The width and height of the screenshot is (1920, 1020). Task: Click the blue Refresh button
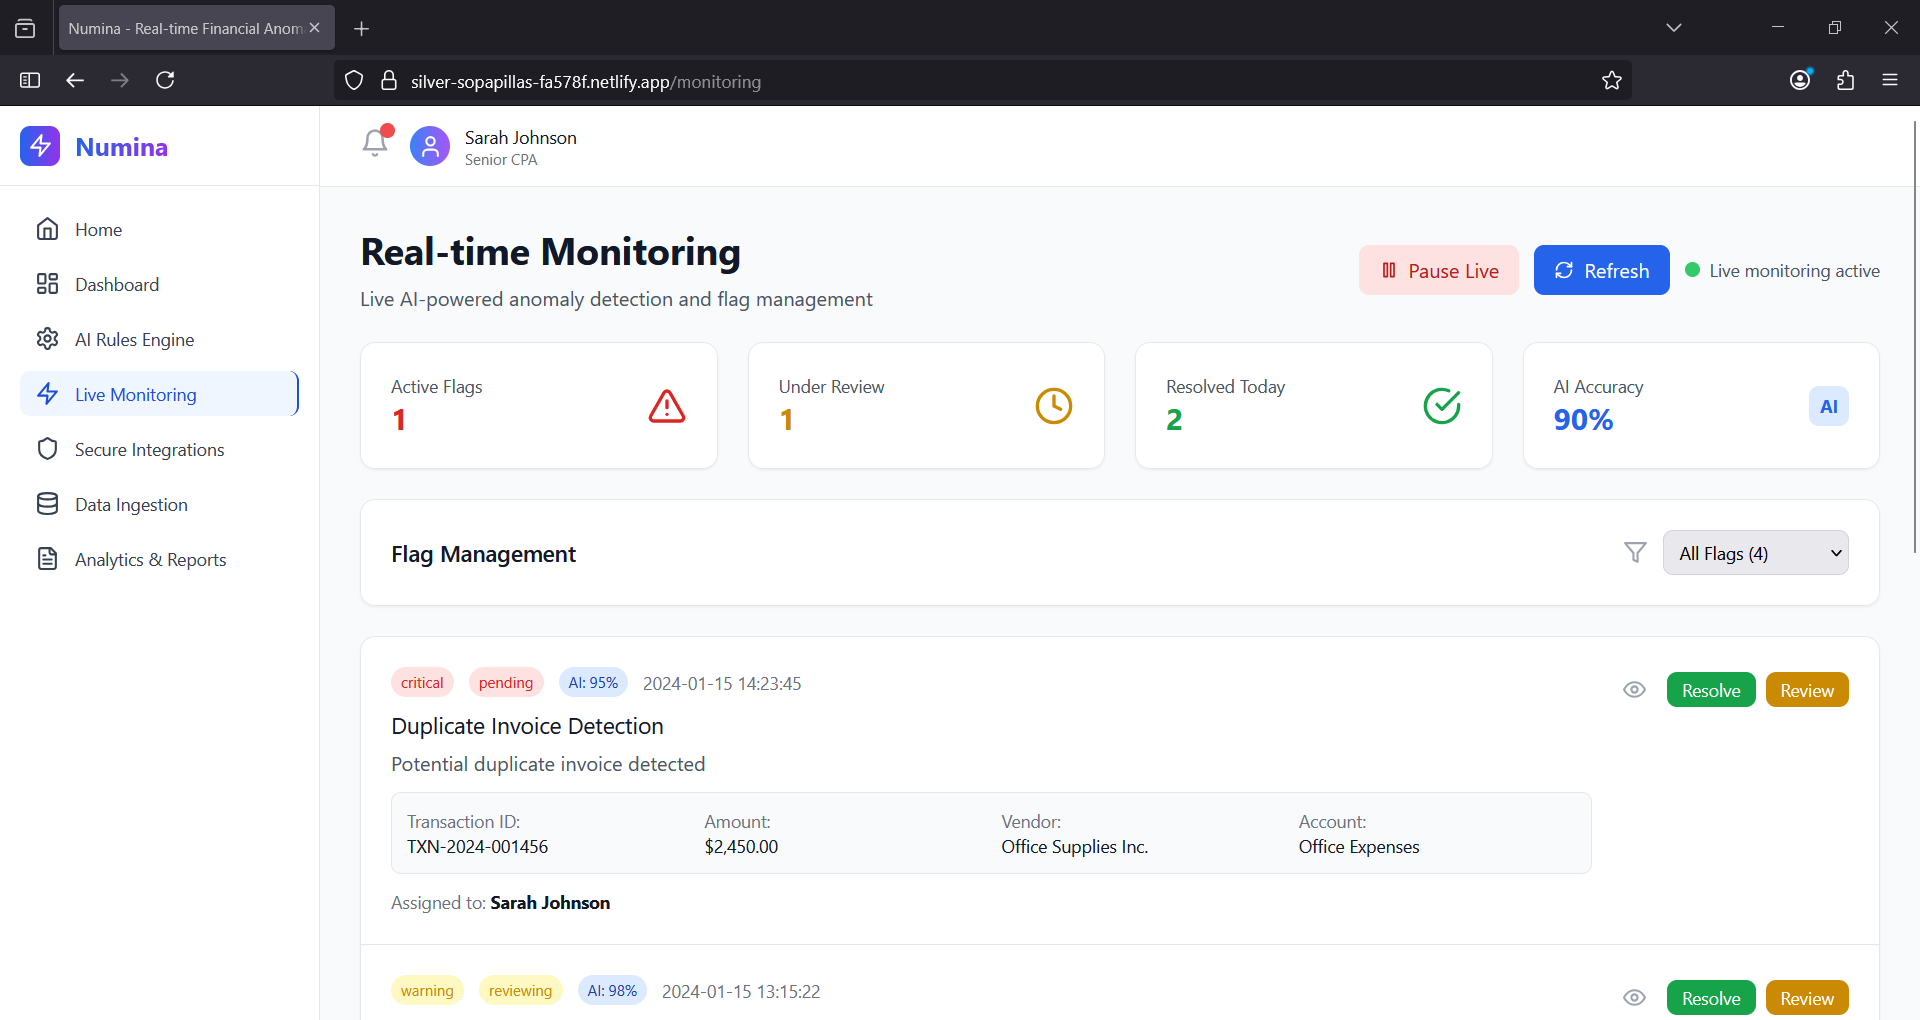1601,270
